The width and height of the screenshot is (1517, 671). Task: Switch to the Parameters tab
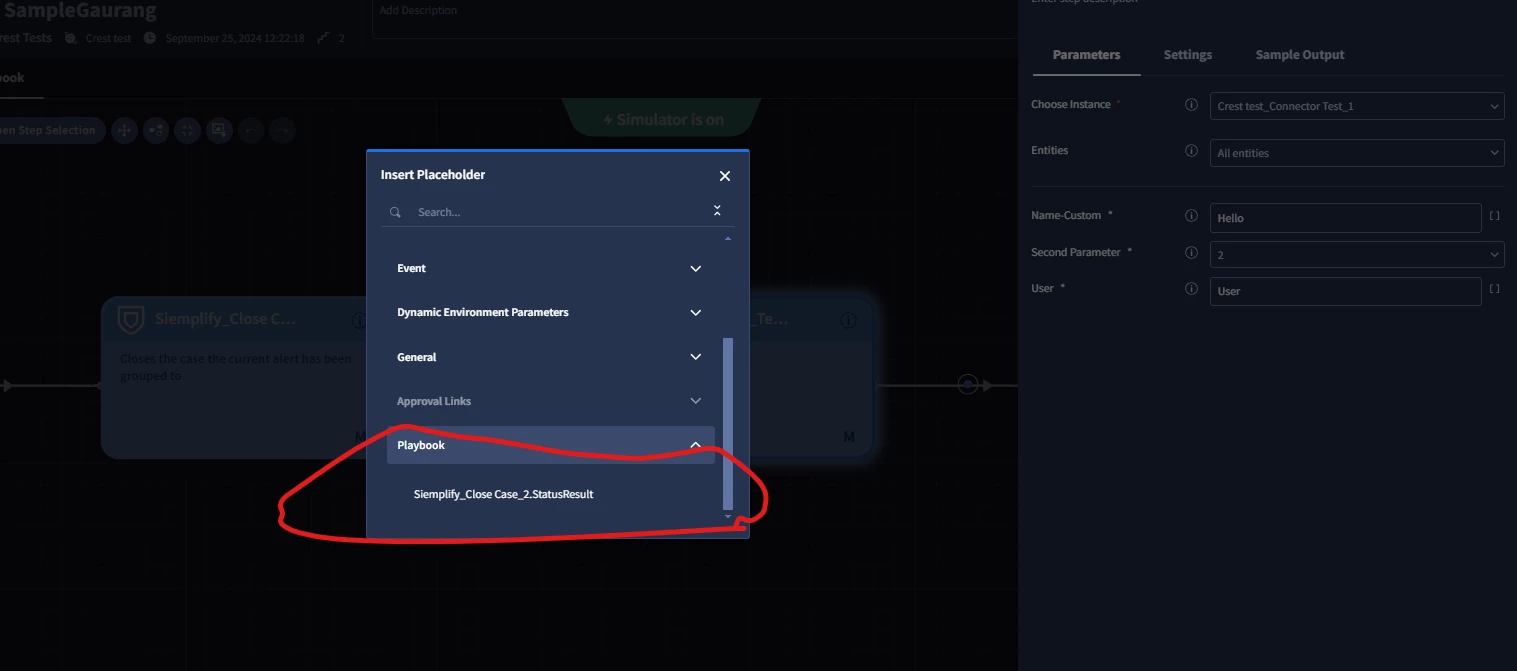[1086, 55]
